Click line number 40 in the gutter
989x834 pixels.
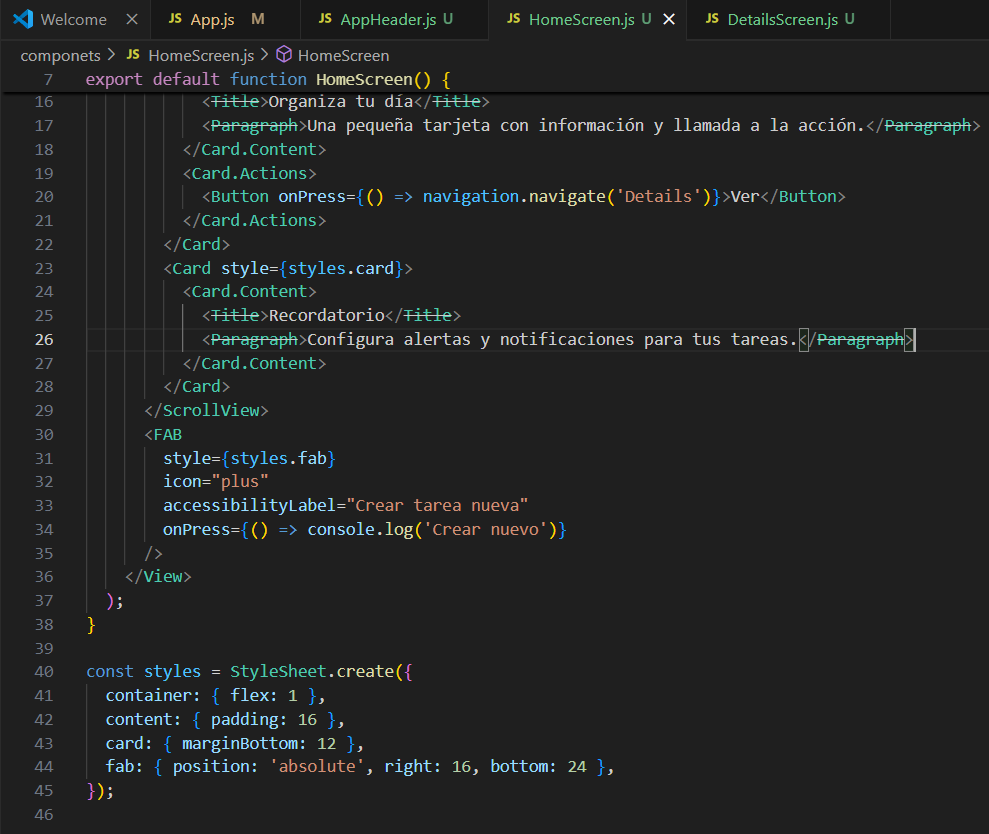(44, 671)
